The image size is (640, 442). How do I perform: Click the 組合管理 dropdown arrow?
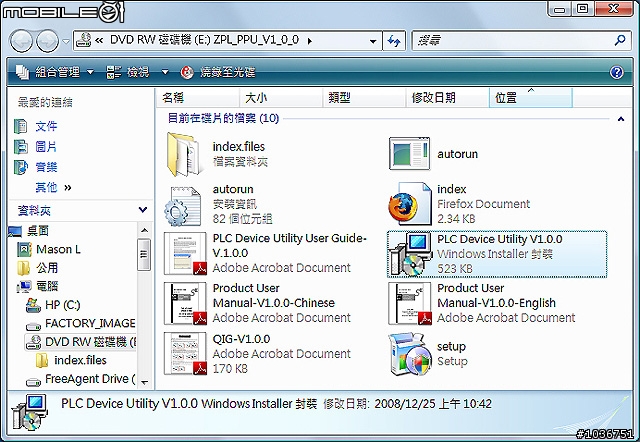(x=90, y=72)
